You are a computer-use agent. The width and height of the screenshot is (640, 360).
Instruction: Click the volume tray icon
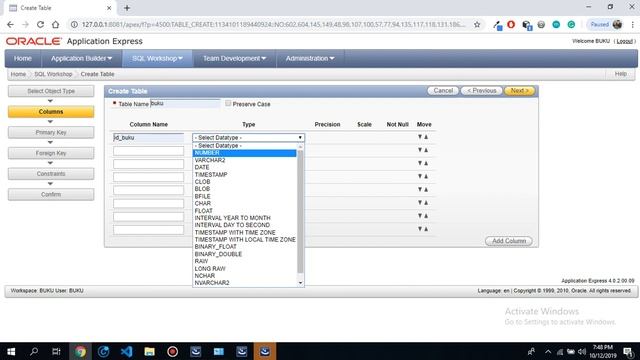[x=582, y=351]
